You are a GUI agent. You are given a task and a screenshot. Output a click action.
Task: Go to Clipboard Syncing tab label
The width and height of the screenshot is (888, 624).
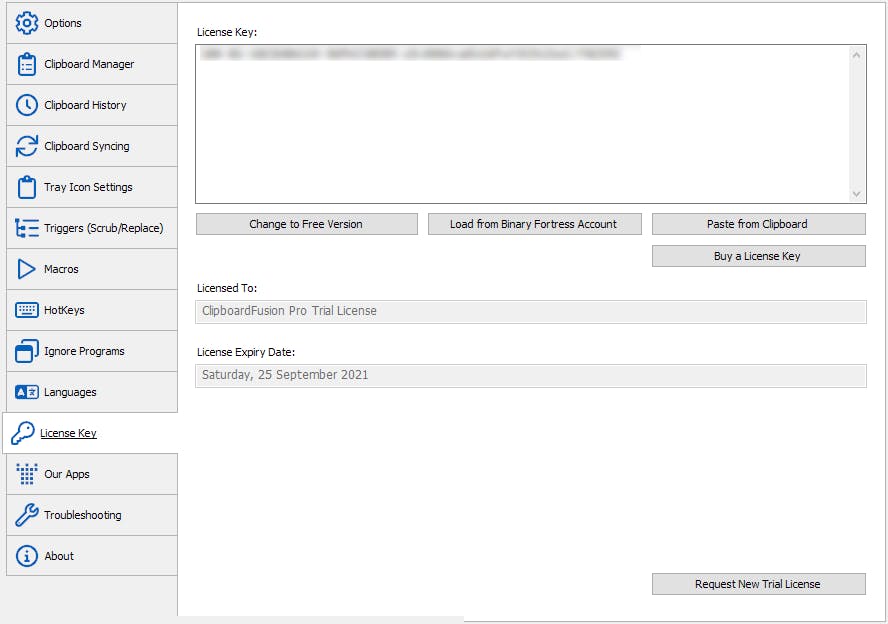(x=87, y=146)
